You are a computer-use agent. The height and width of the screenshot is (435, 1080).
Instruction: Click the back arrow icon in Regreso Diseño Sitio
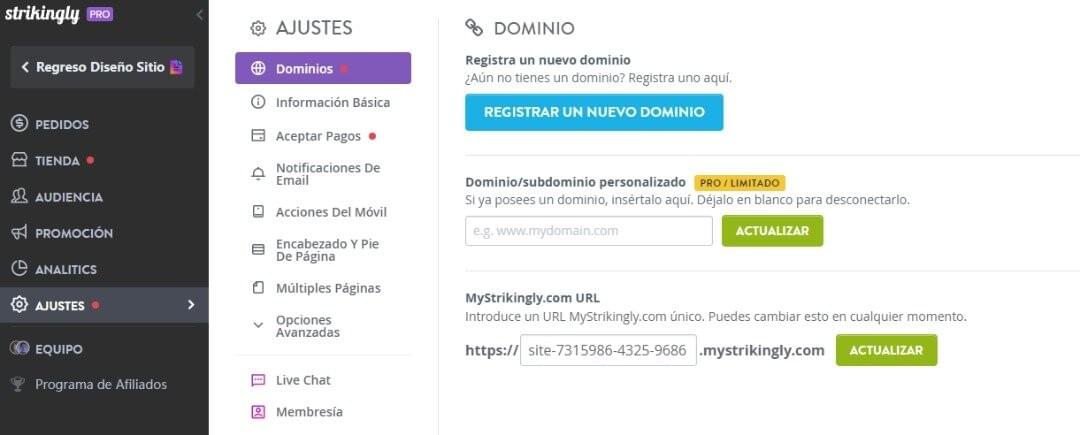point(25,67)
